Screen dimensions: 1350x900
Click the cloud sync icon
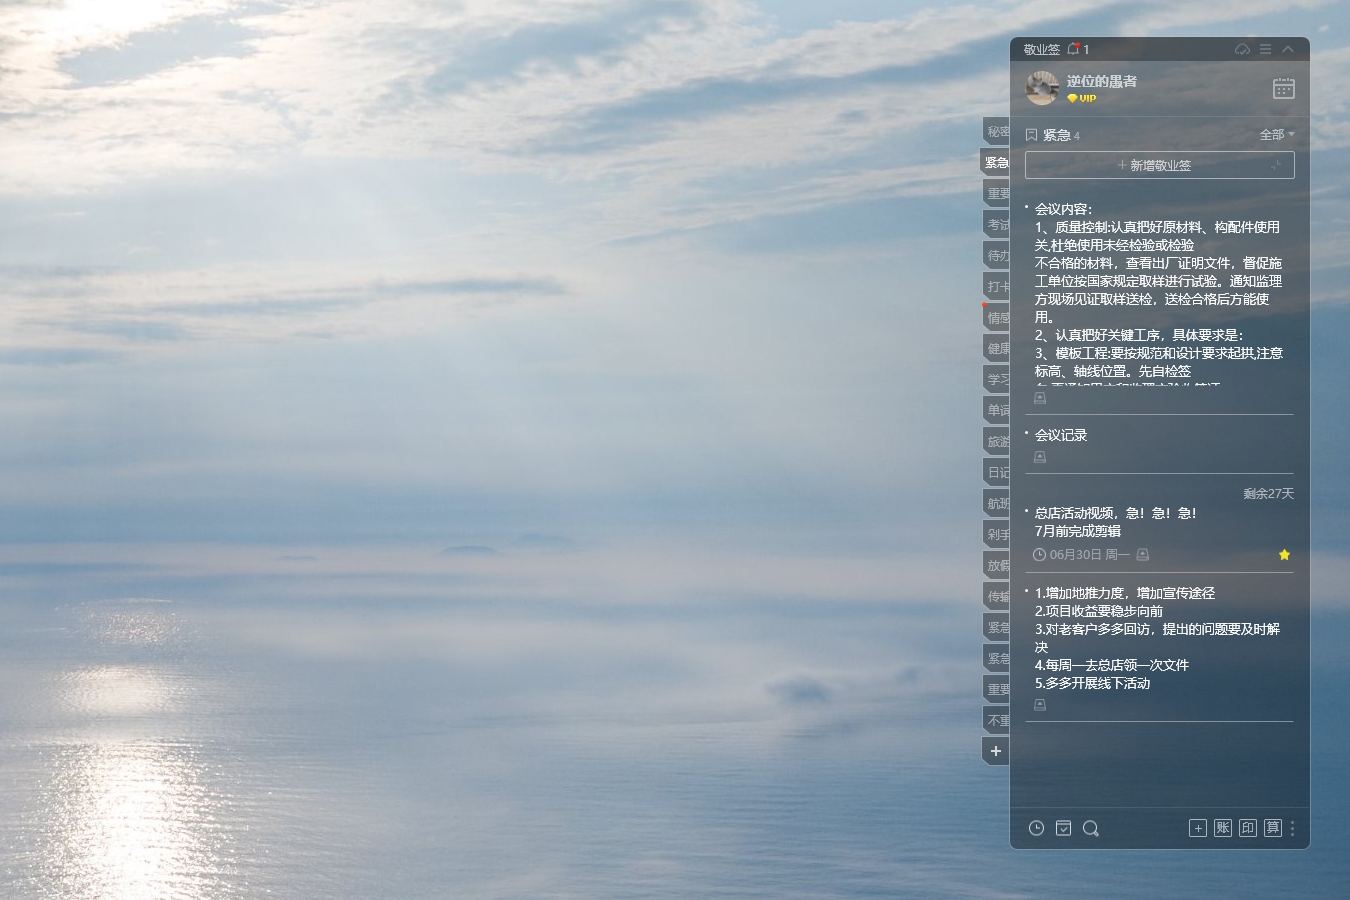tap(1242, 49)
